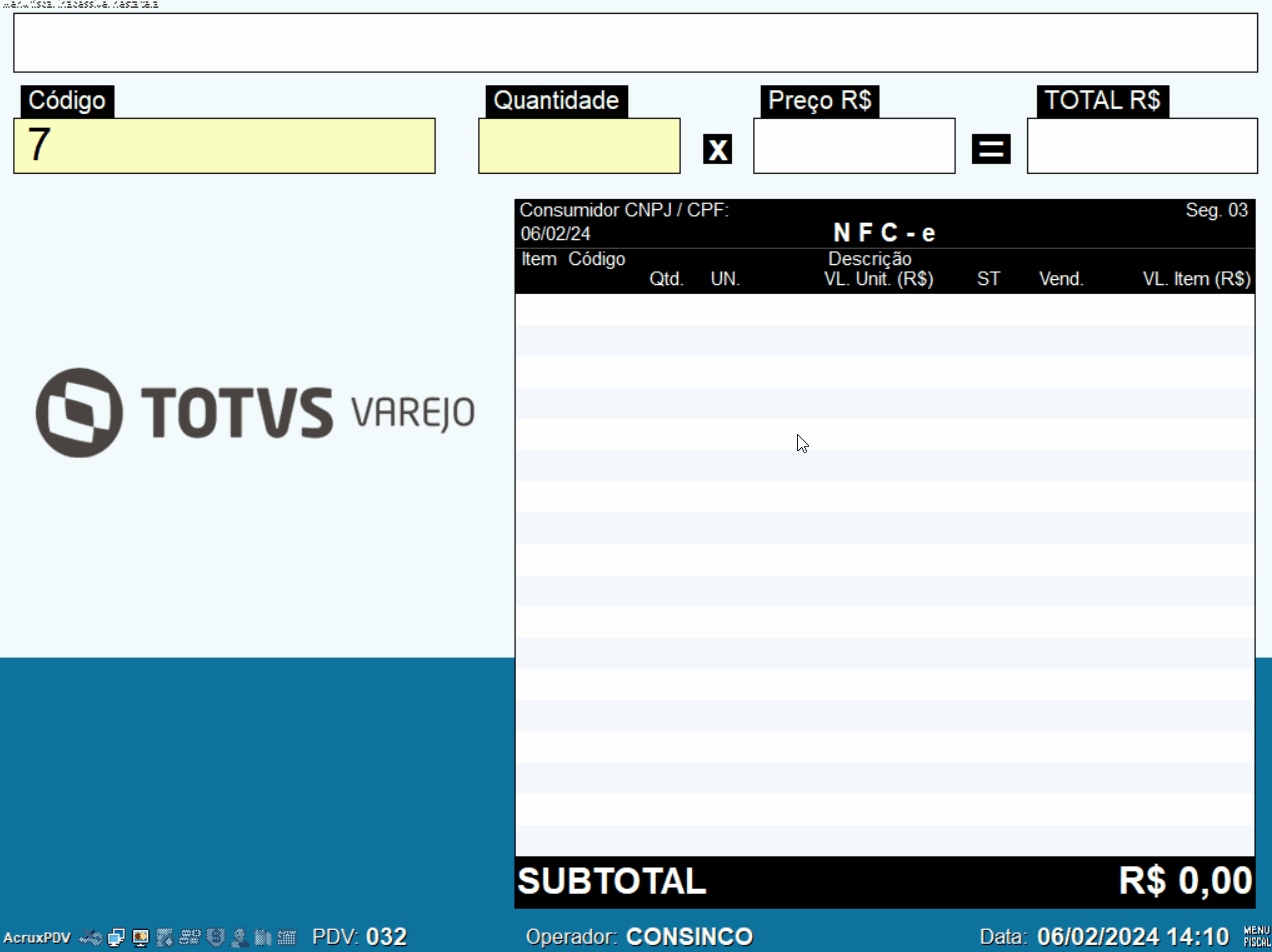This screenshot has width=1272, height=952.
Task: Click the Descrição column header
Action: click(870, 260)
